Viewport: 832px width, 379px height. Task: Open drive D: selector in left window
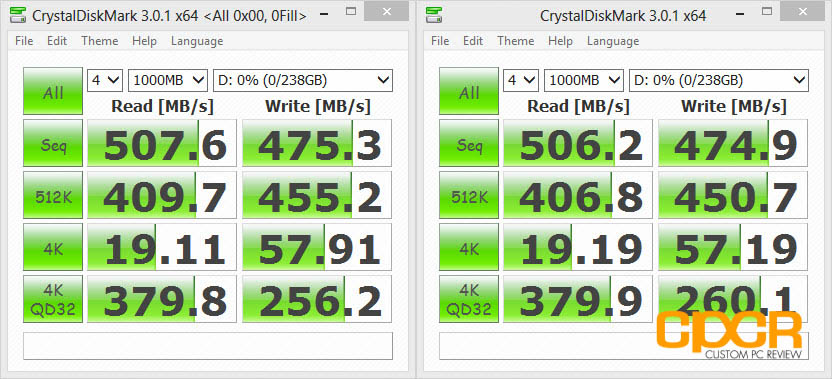(x=303, y=80)
